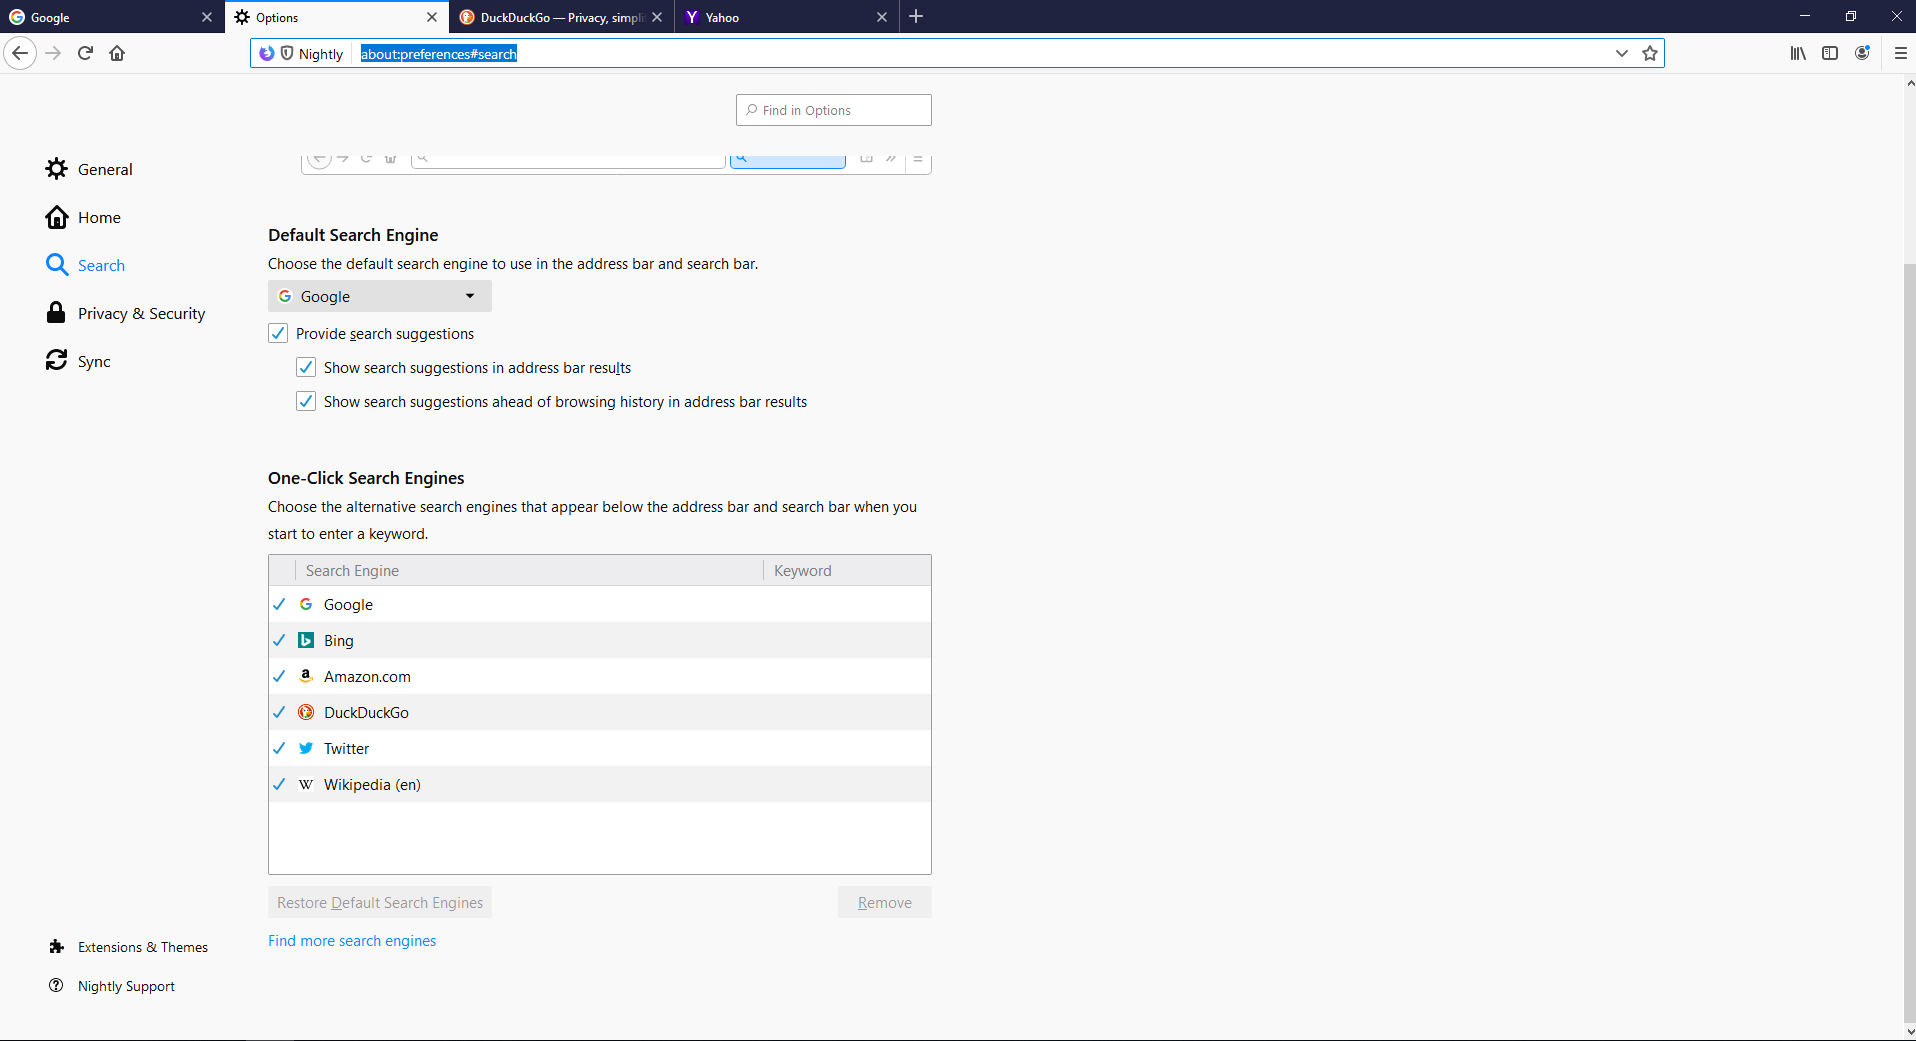Select the General settings section
The height and width of the screenshot is (1041, 1916).
(x=104, y=169)
